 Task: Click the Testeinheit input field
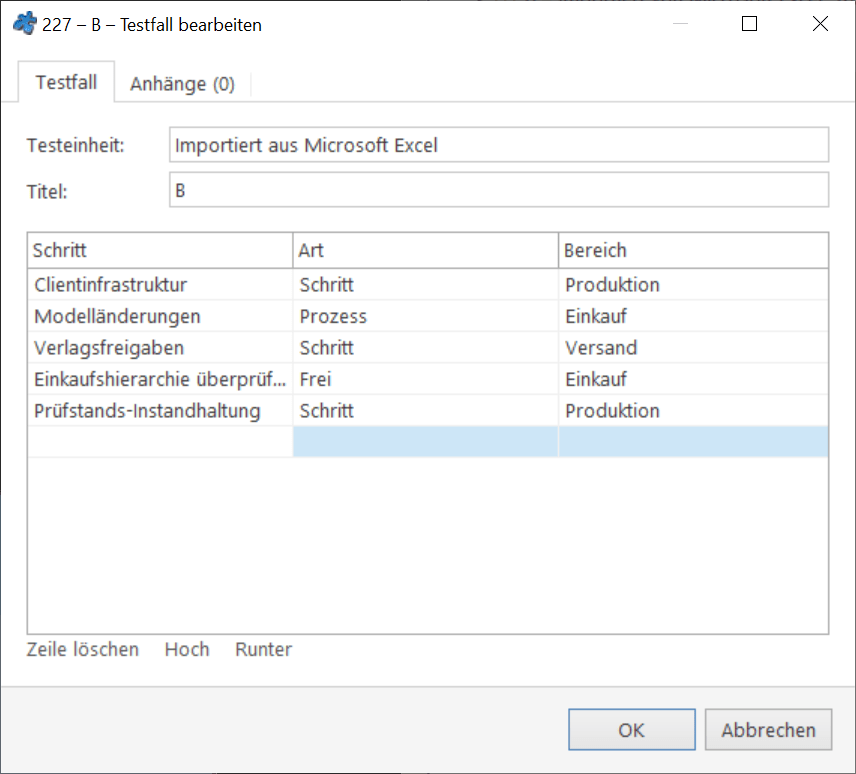point(499,145)
